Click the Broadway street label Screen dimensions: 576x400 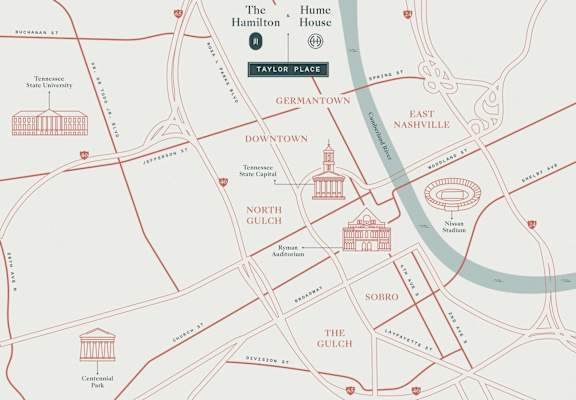pos(308,294)
